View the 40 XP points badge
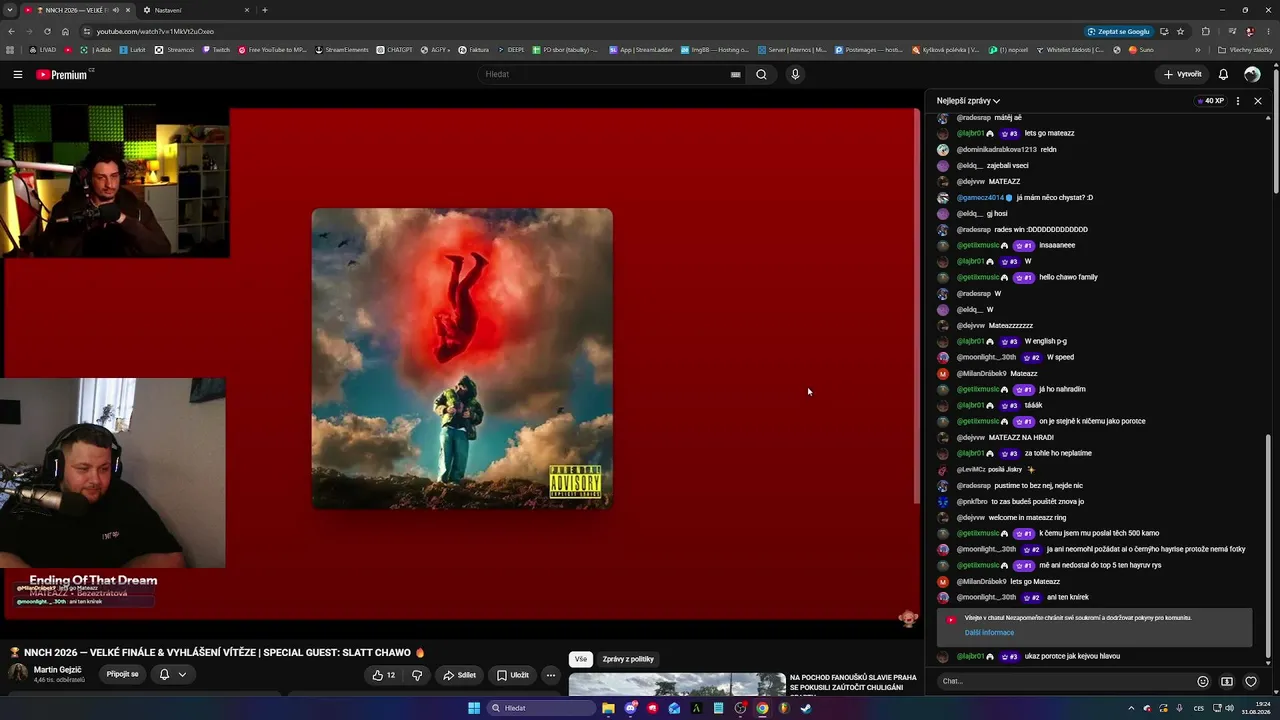 coord(1210,101)
